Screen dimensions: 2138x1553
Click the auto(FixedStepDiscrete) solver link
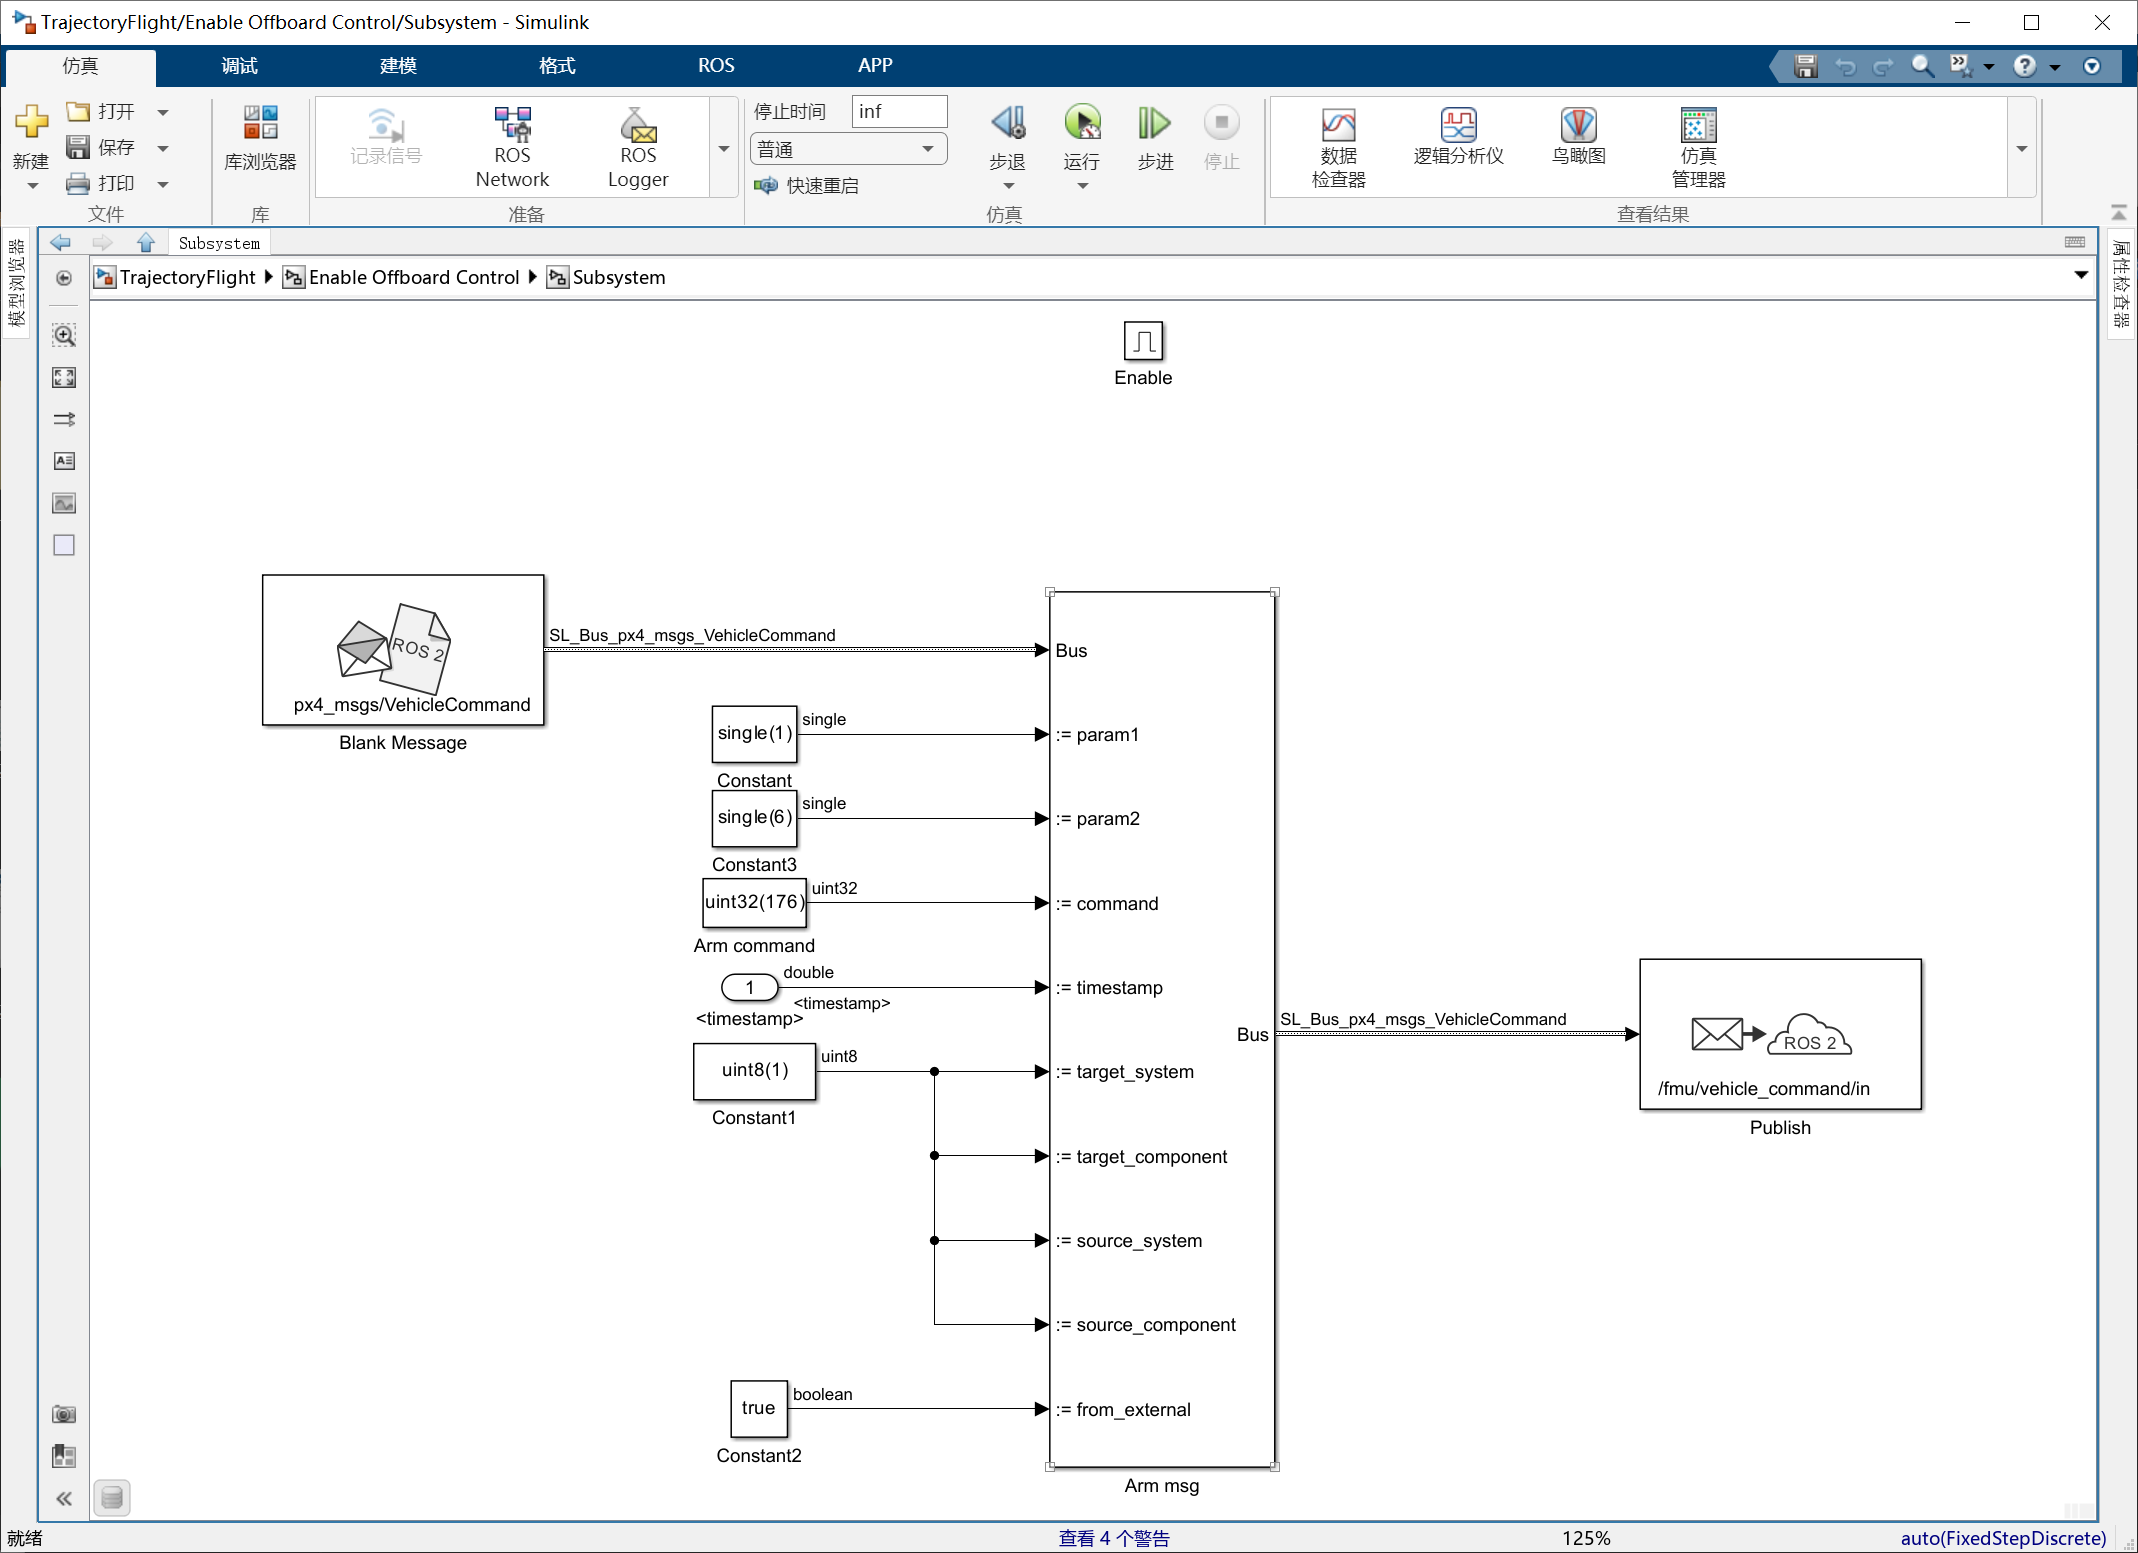click(2003, 1538)
